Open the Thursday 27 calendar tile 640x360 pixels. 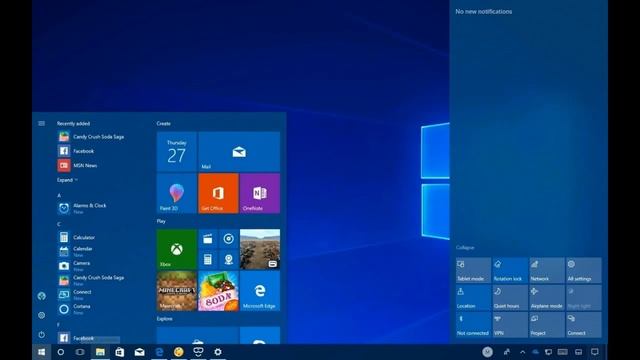pos(176,151)
